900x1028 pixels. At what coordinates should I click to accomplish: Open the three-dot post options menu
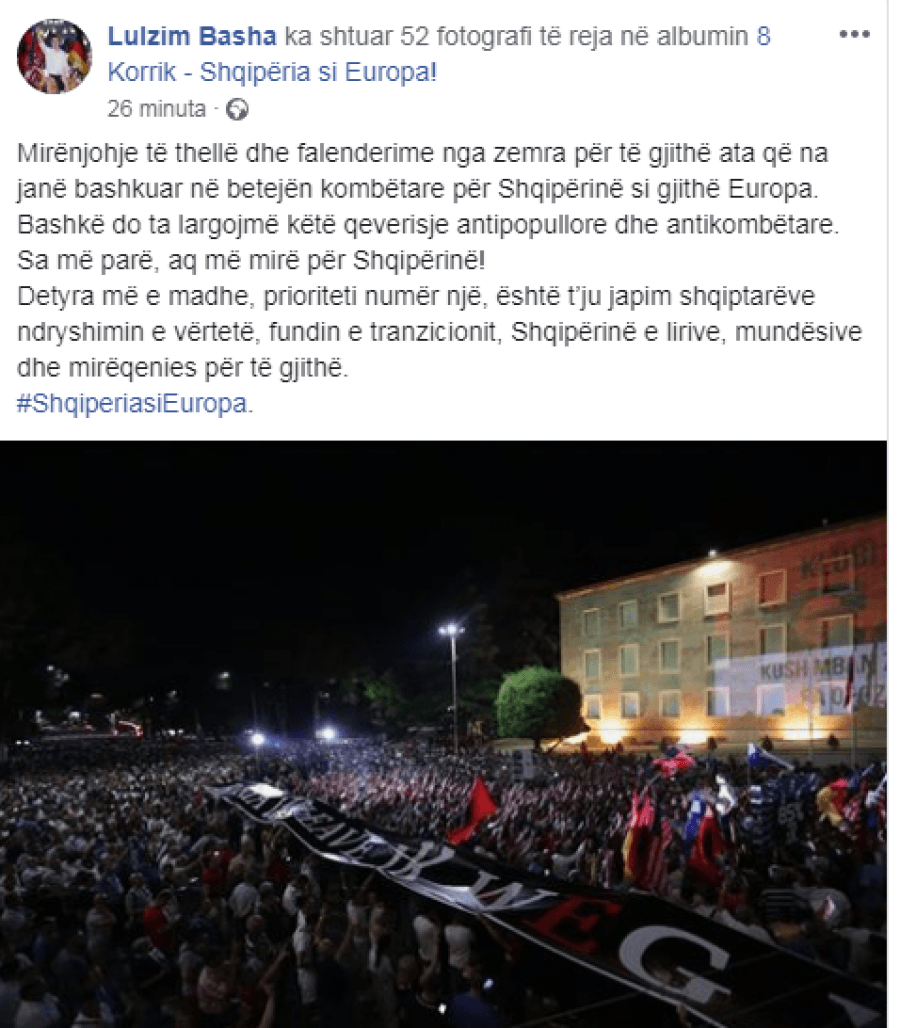pos(854,34)
